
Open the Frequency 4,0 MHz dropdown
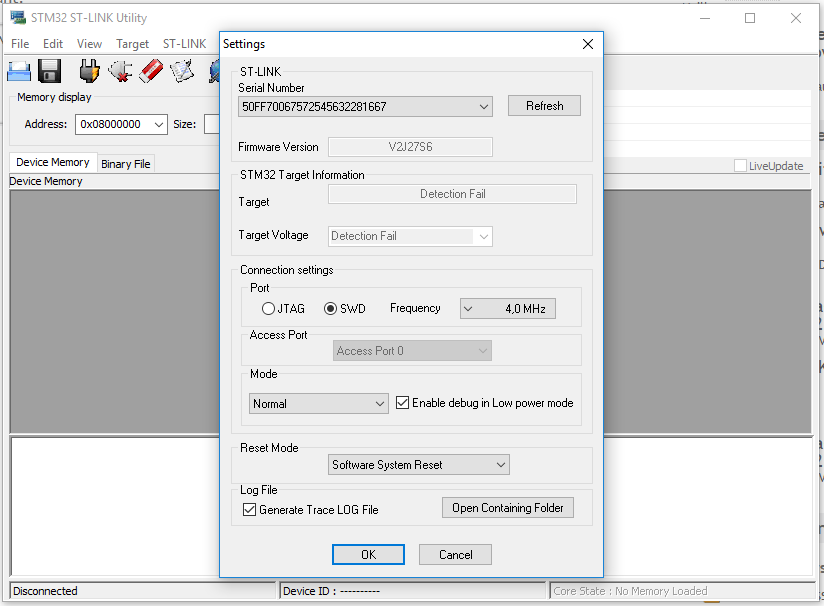pyautogui.click(x=508, y=309)
